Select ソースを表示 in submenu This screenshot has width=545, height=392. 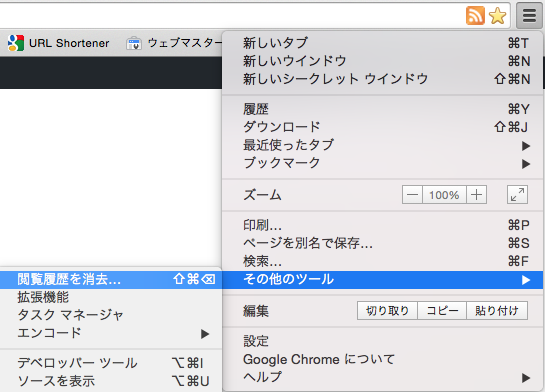(x=111, y=381)
